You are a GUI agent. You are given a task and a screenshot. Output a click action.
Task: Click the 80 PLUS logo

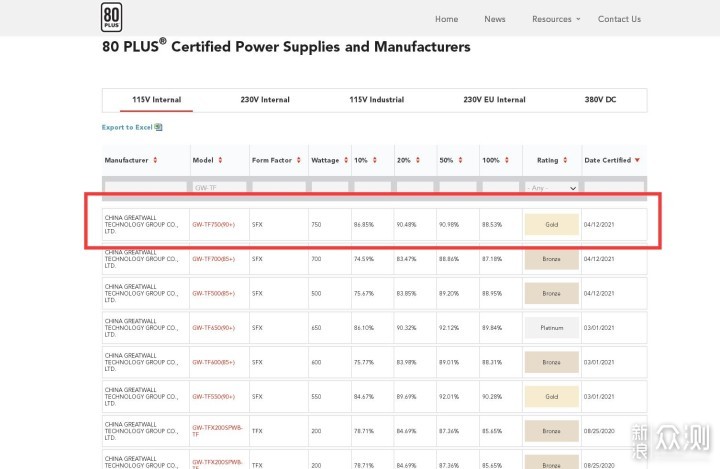click(x=112, y=17)
